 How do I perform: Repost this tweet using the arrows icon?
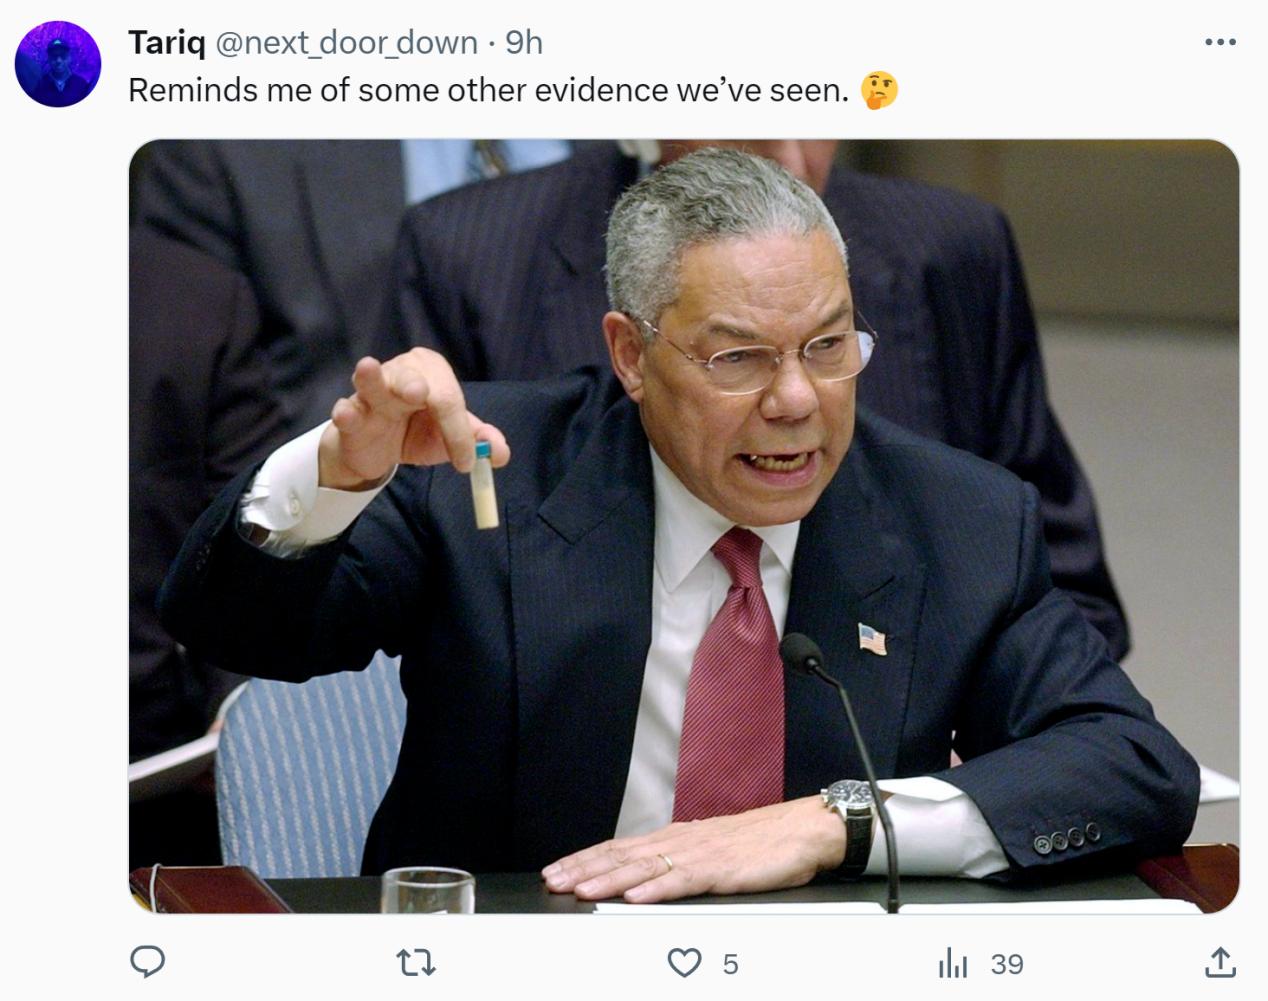click(416, 963)
